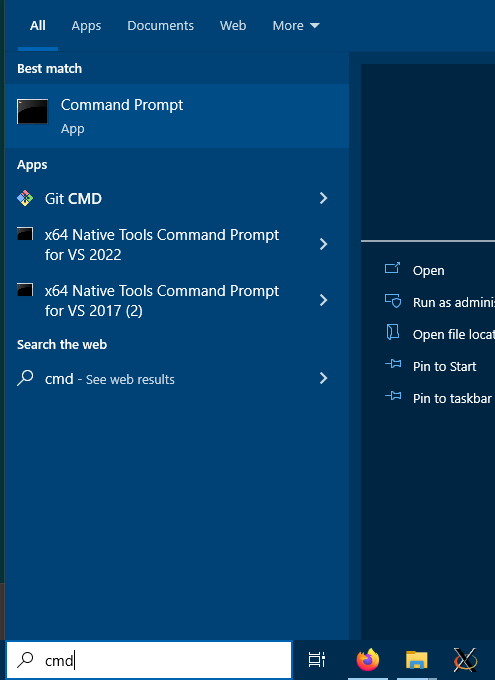Switch to the Documents search tab

click(x=161, y=26)
